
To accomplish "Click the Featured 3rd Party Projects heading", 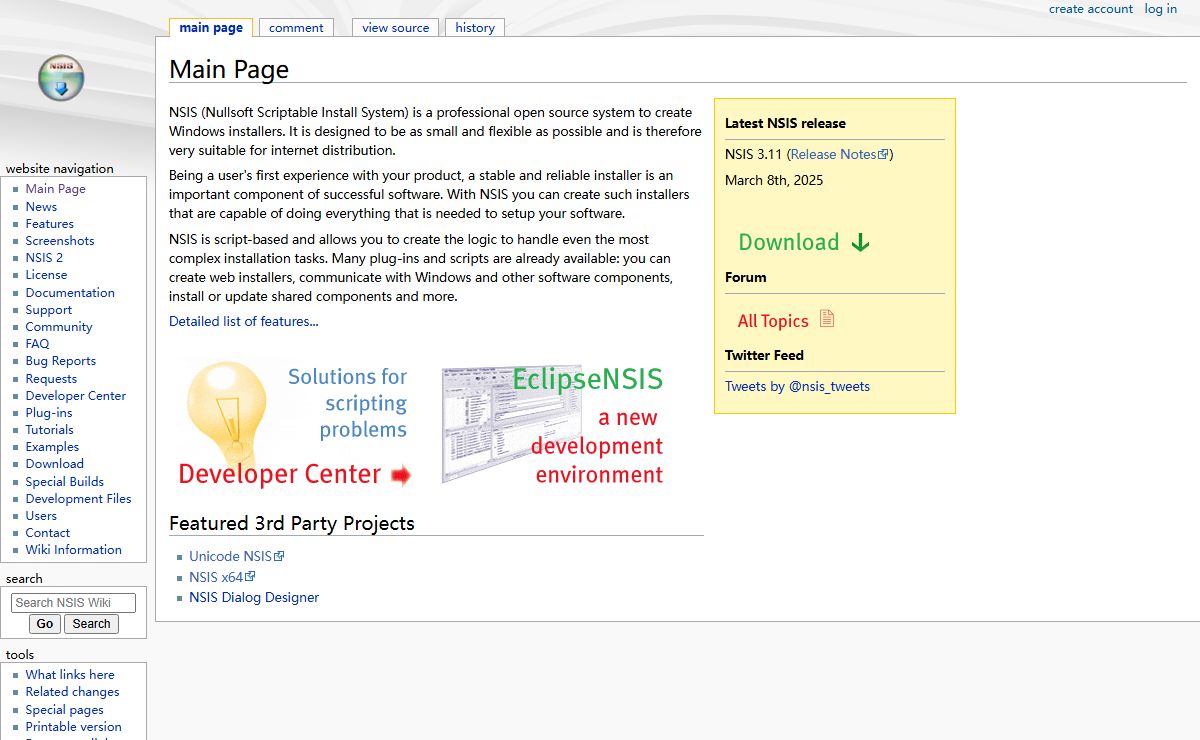I will (292, 523).
